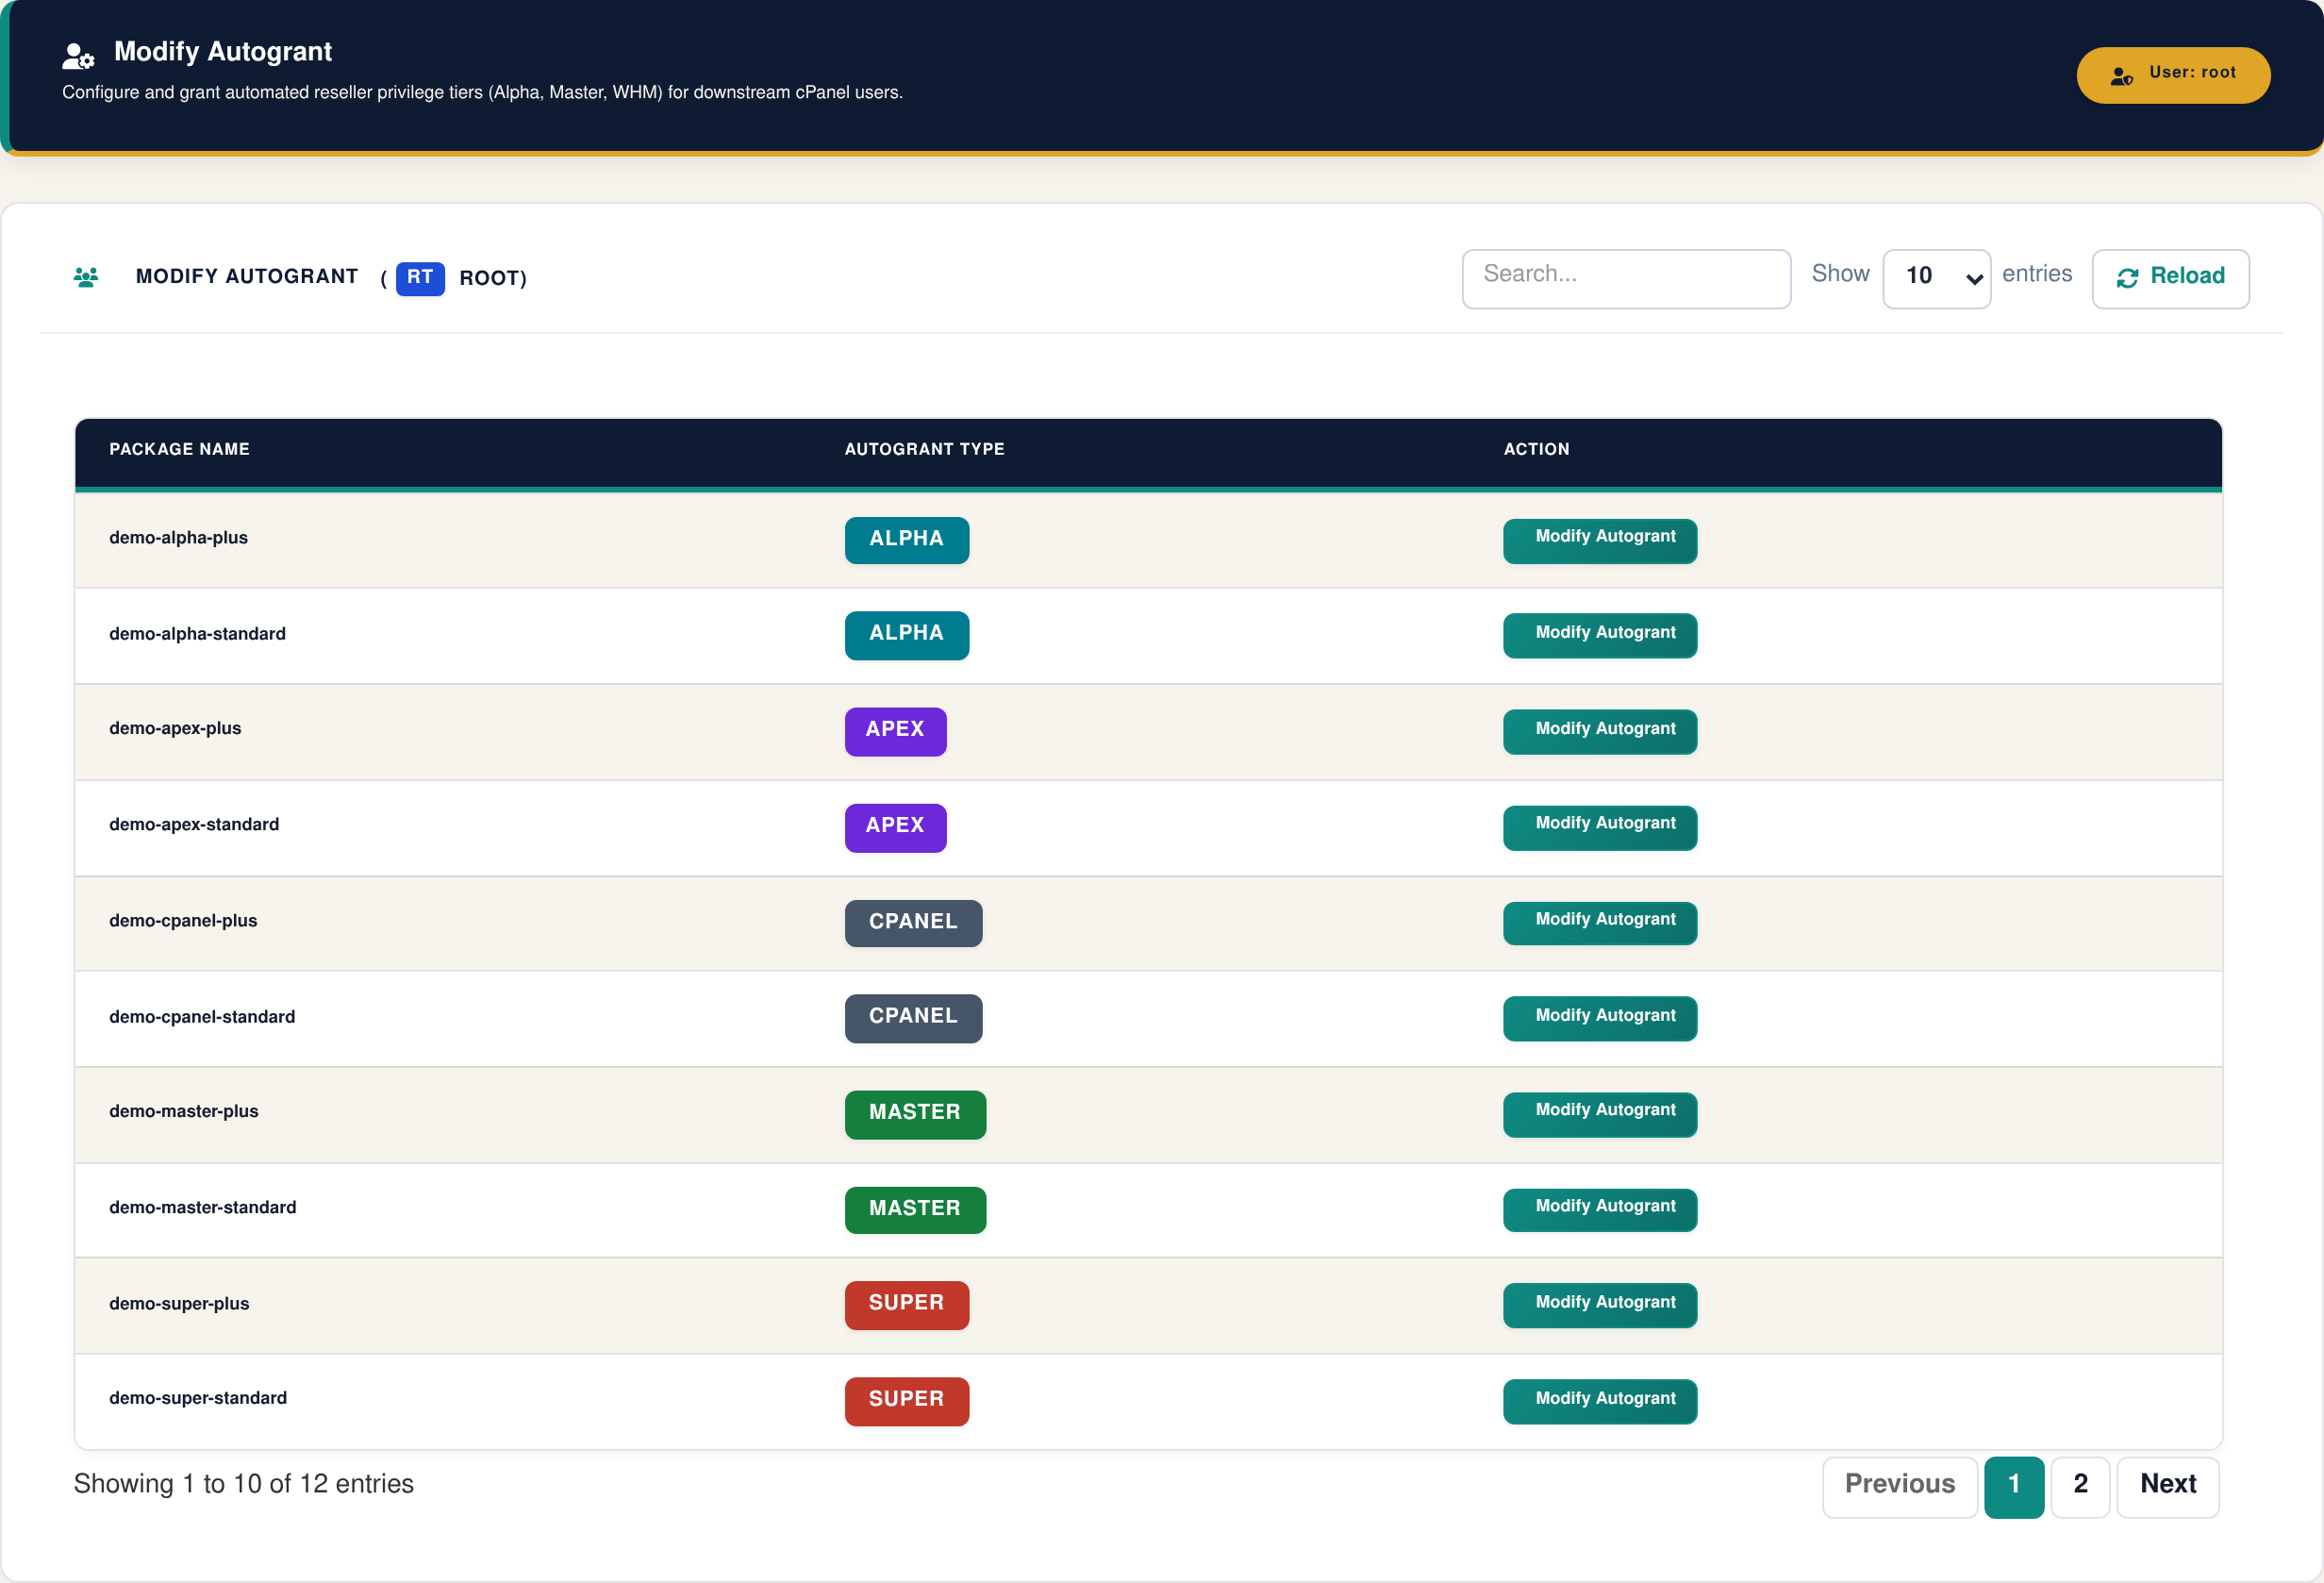Sort by Package Name column header
The image size is (2324, 1583).
[179, 449]
